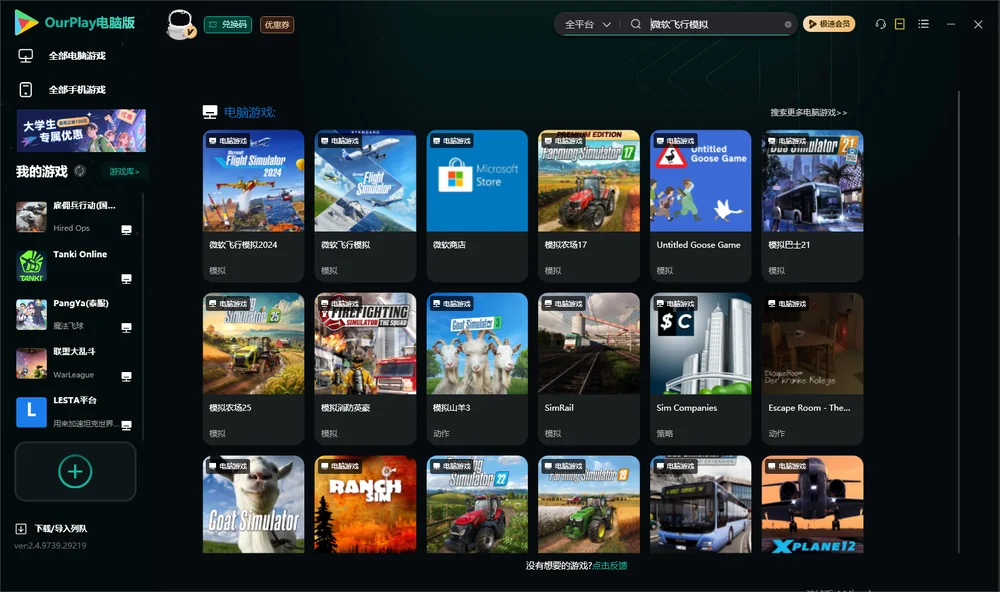The width and height of the screenshot is (1000, 592).
Task: Click the 点击反馈 feedback link
Action: click(x=610, y=565)
